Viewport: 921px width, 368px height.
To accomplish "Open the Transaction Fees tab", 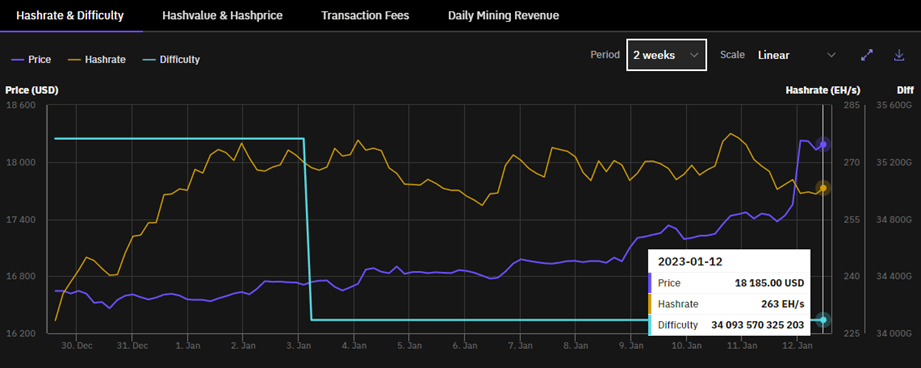I will pos(365,16).
